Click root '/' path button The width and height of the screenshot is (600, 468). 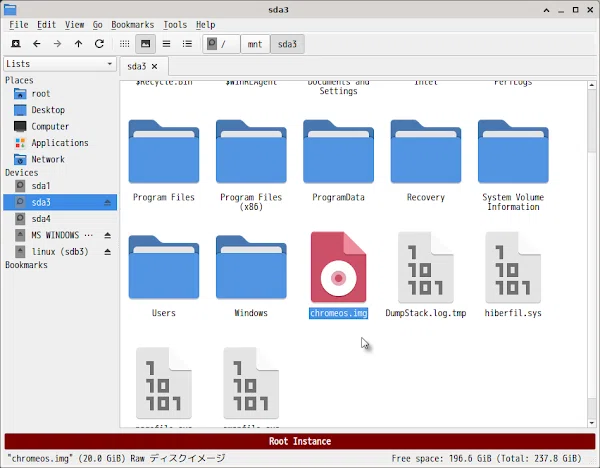coord(221,44)
